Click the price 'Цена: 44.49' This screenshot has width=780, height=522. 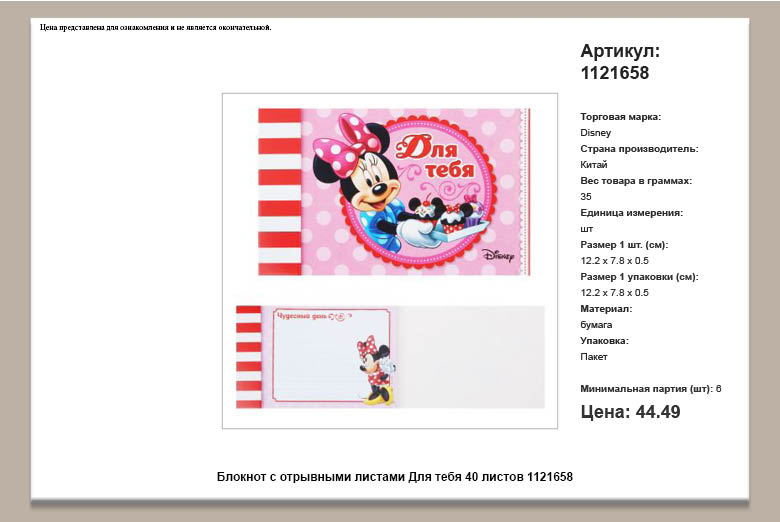630,412
